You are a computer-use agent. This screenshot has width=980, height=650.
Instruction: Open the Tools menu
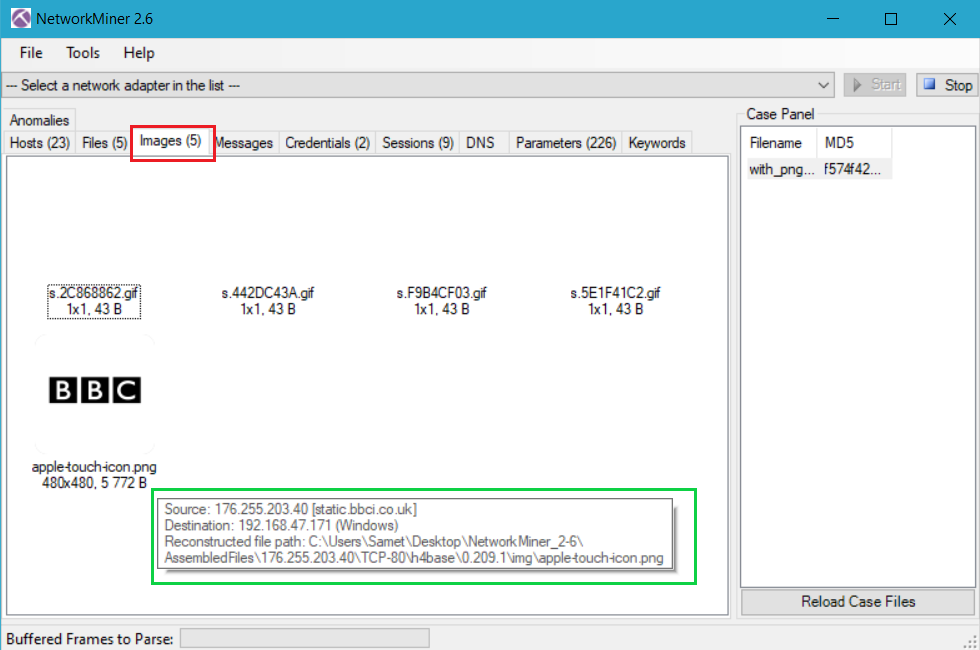(x=83, y=53)
